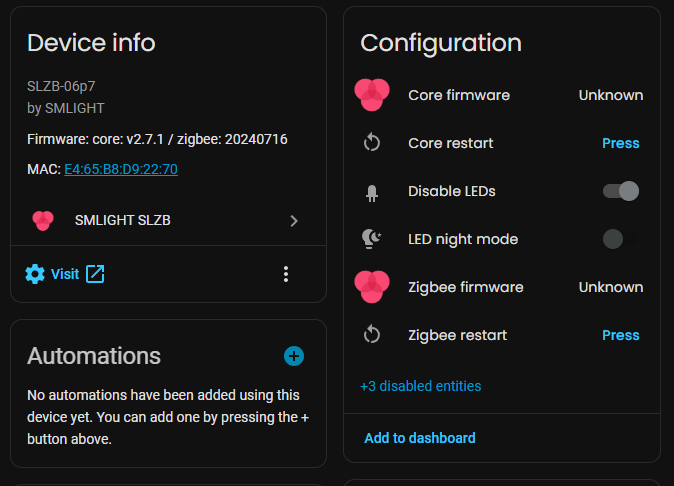This screenshot has width=674, height=486.
Task: Enable the LED night mode switch
Action: coord(620,239)
